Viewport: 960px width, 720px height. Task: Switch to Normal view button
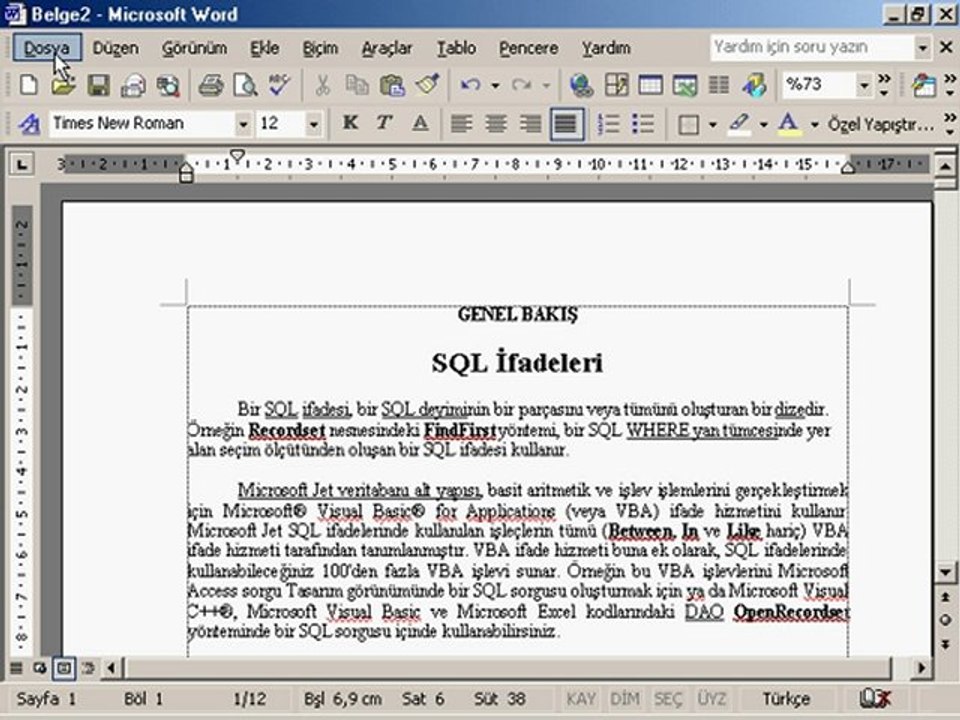tap(17, 668)
